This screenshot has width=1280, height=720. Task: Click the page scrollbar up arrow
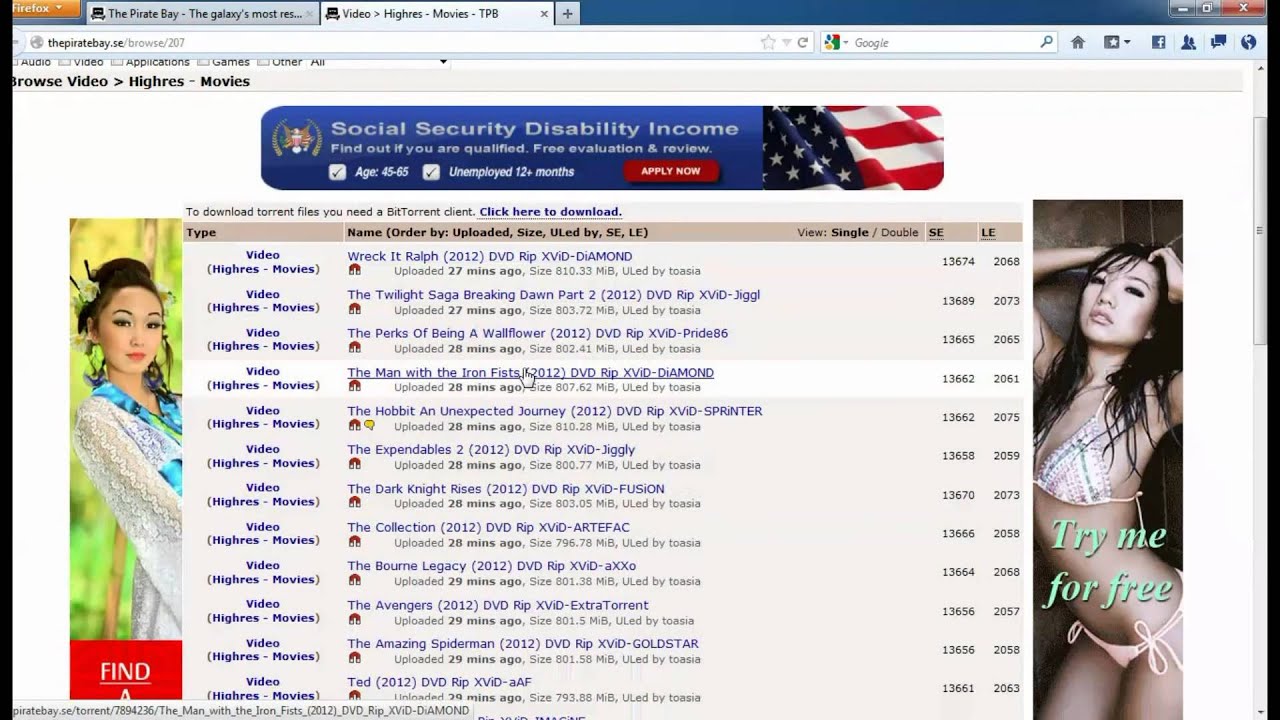click(1261, 68)
